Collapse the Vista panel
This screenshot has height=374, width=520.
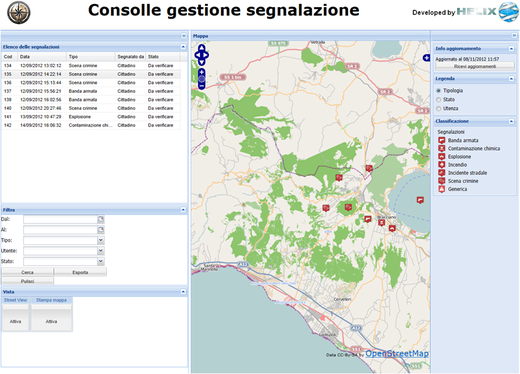coord(183,292)
